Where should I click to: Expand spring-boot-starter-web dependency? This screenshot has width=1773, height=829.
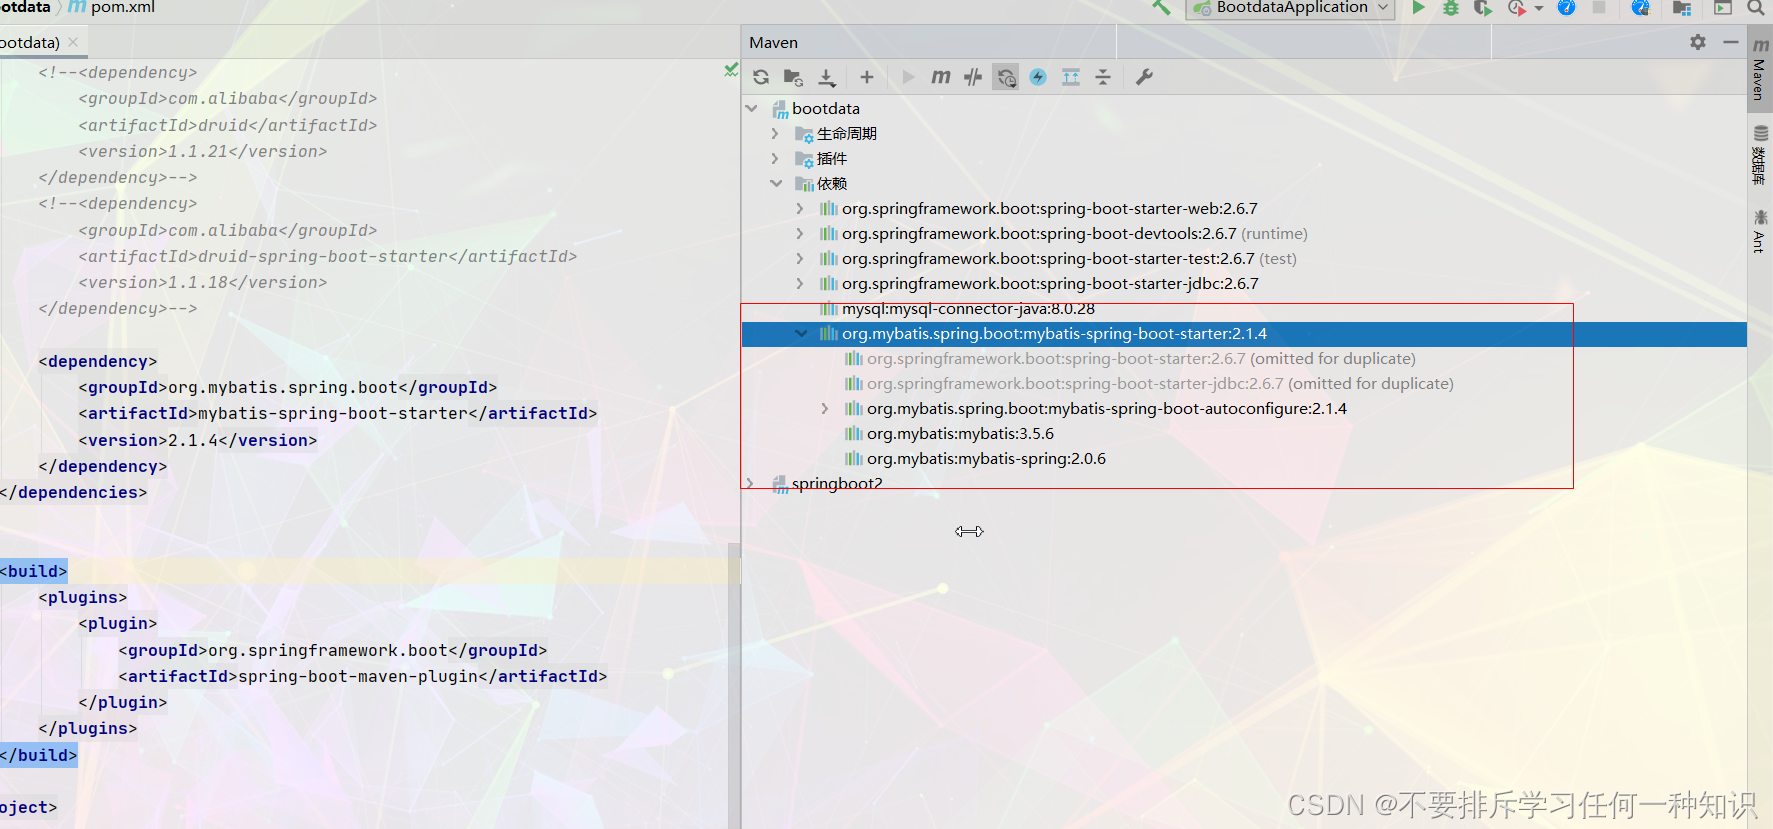799,208
